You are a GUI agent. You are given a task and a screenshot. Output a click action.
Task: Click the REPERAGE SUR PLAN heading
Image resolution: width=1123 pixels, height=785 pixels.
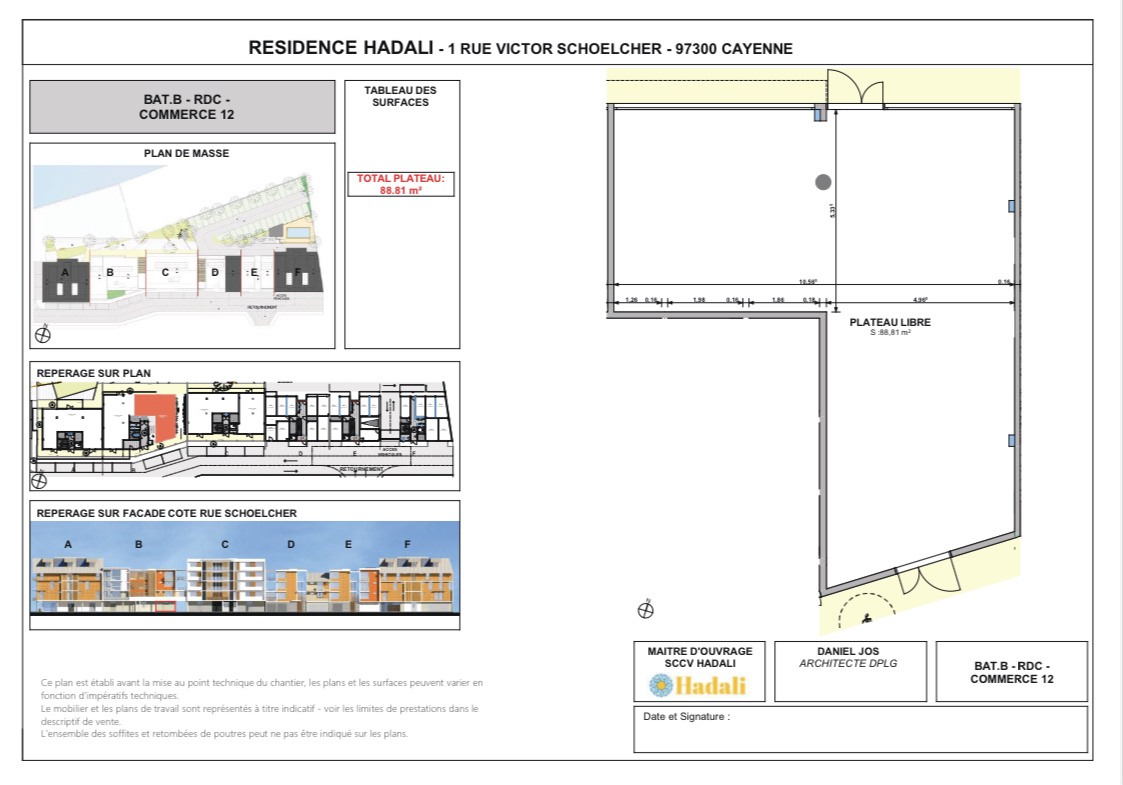pos(94,373)
